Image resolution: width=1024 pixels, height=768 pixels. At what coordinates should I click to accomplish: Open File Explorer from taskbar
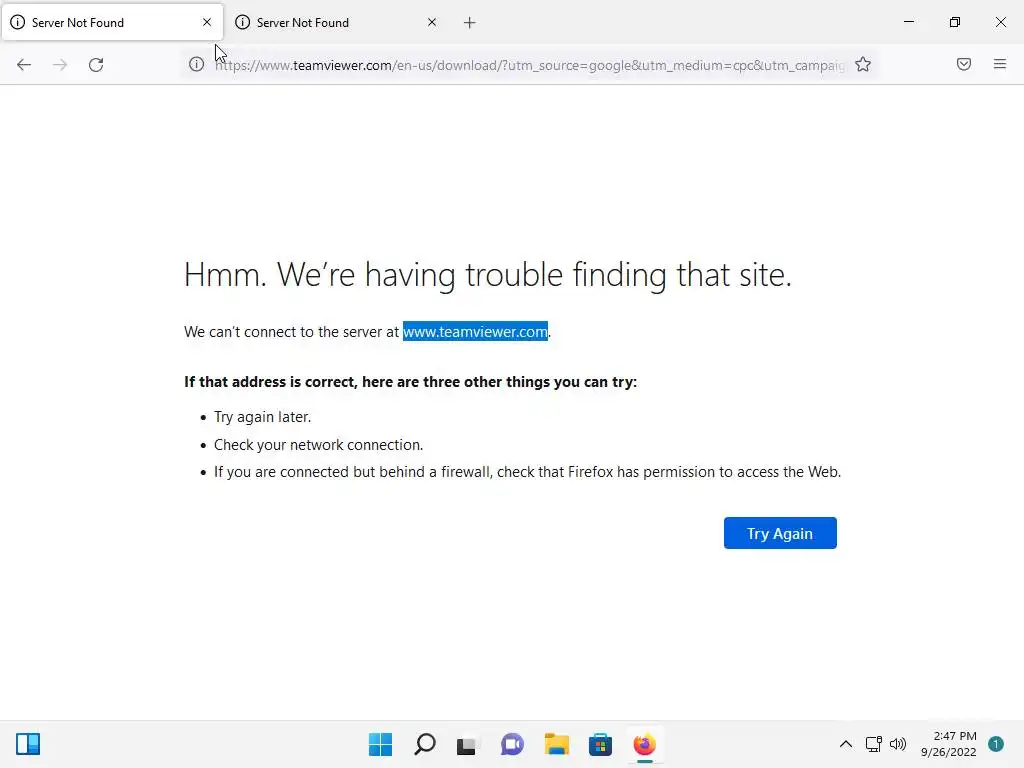(556, 744)
